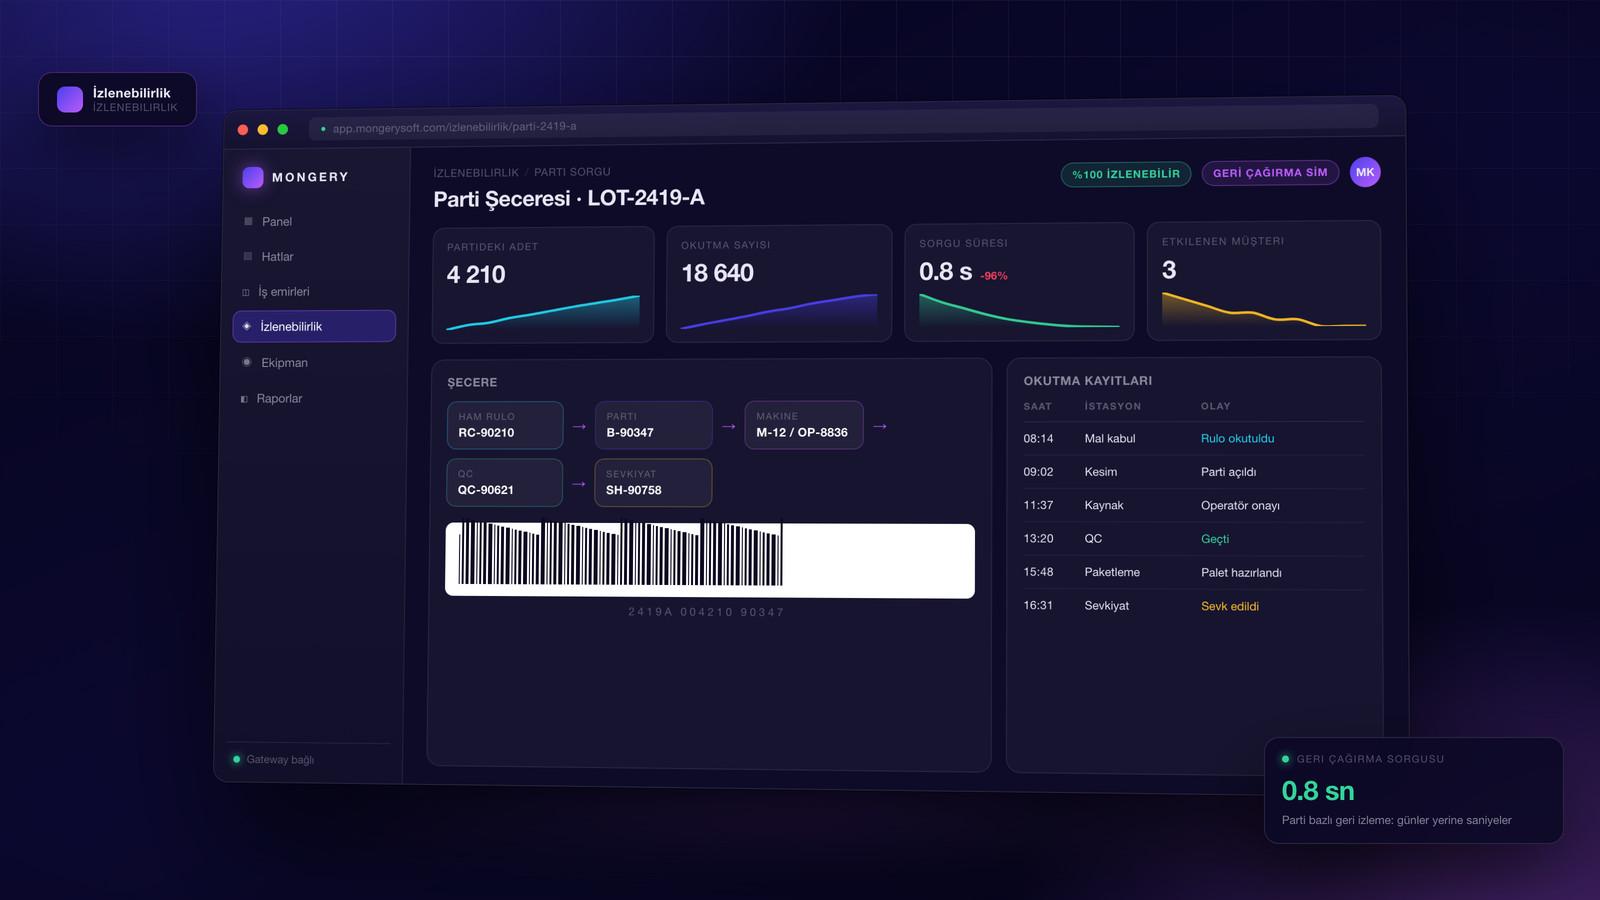Click the Okuma Sayısı 18 640 card
Viewport: 1600px width, 900px height.
pos(779,283)
